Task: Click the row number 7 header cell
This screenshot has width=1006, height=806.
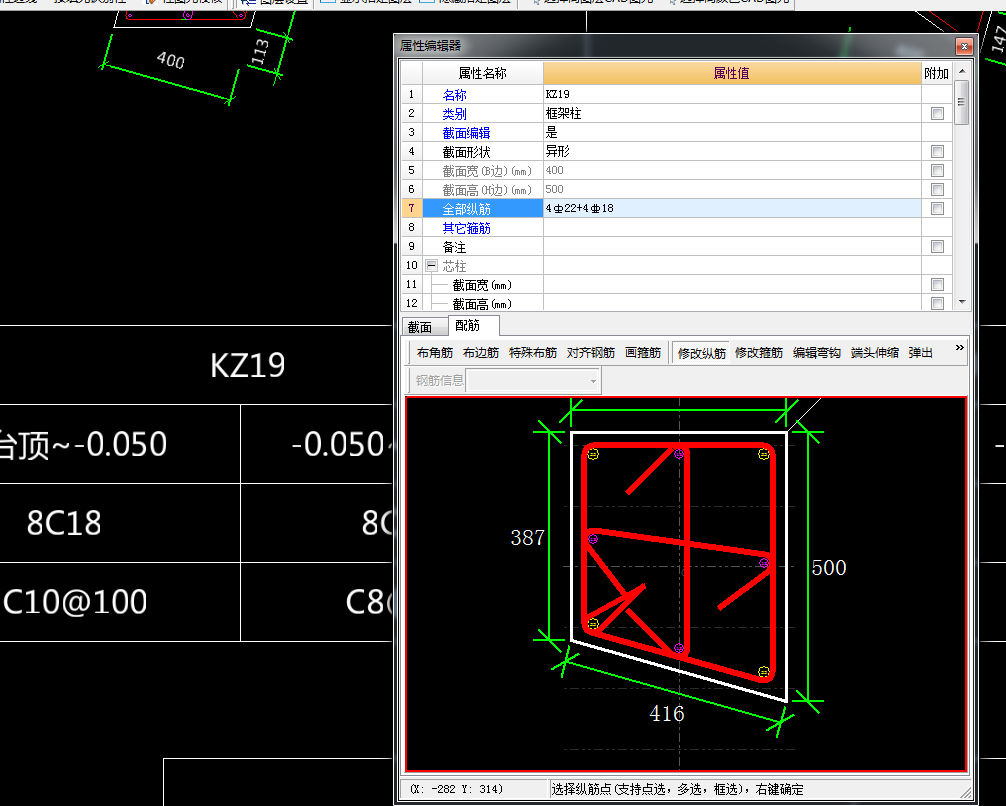Action: point(411,209)
